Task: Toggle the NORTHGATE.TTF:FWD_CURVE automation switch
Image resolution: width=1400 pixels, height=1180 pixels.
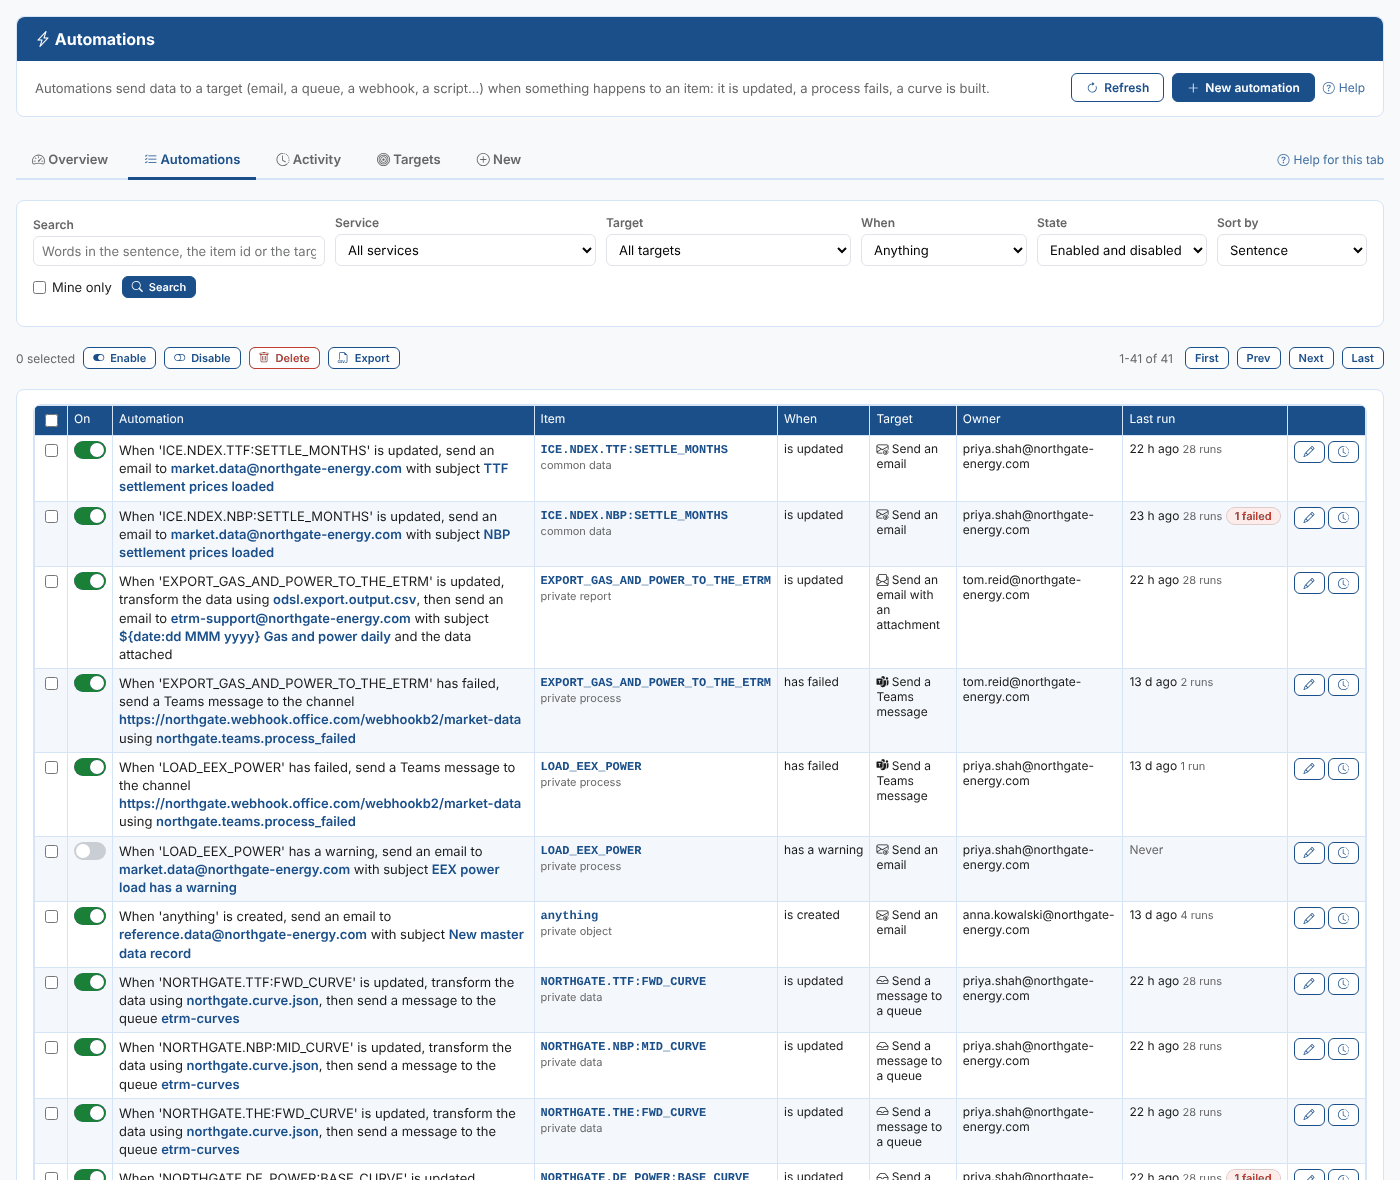Action: (90, 982)
